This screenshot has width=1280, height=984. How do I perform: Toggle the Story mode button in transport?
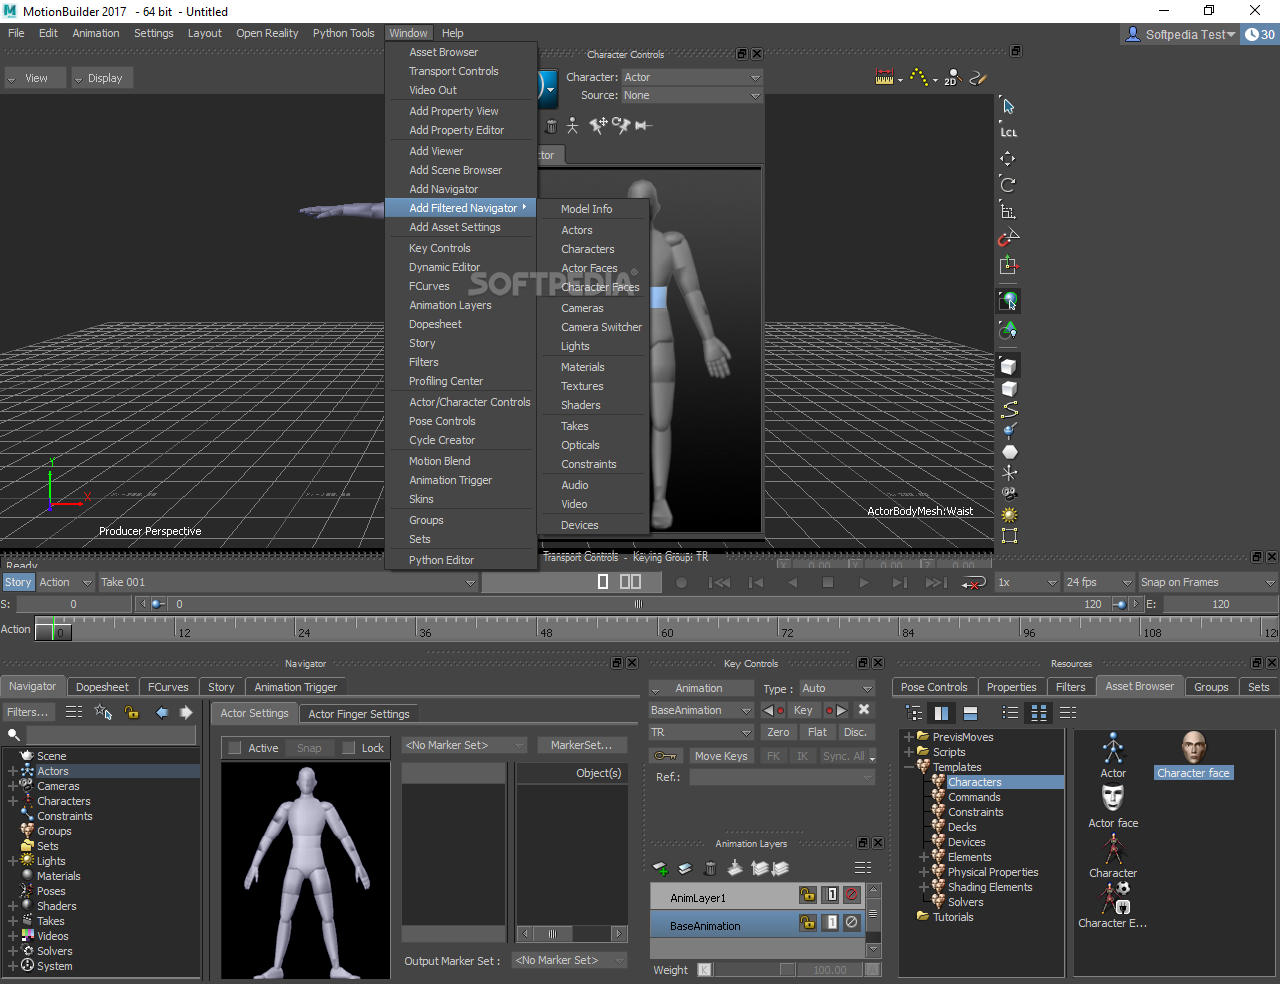(18, 582)
